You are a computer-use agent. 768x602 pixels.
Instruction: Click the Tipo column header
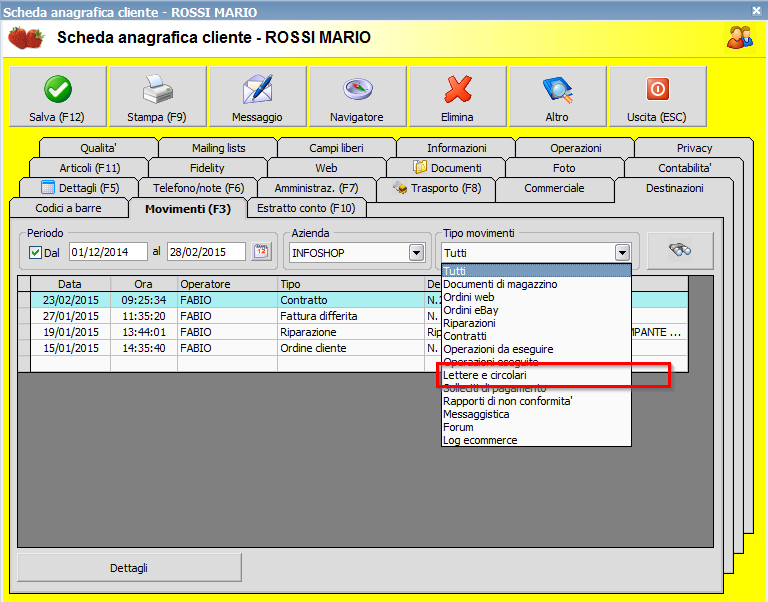(351, 284)
